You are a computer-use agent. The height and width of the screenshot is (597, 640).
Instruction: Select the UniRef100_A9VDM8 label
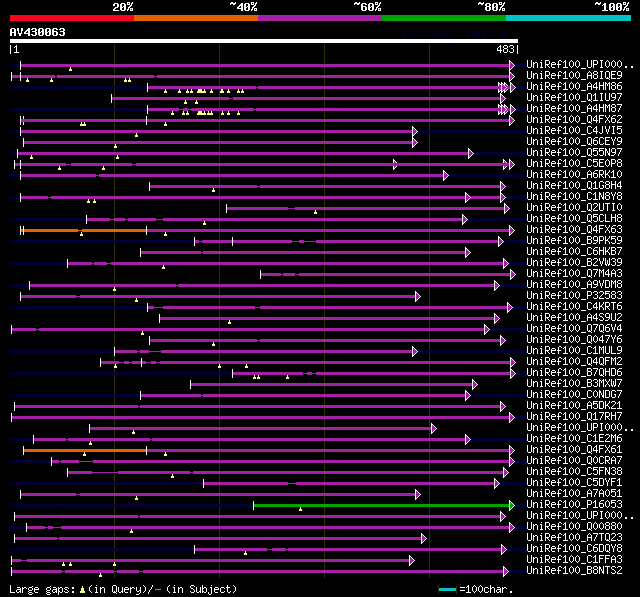pyautogui.click(x=574, y=285)
